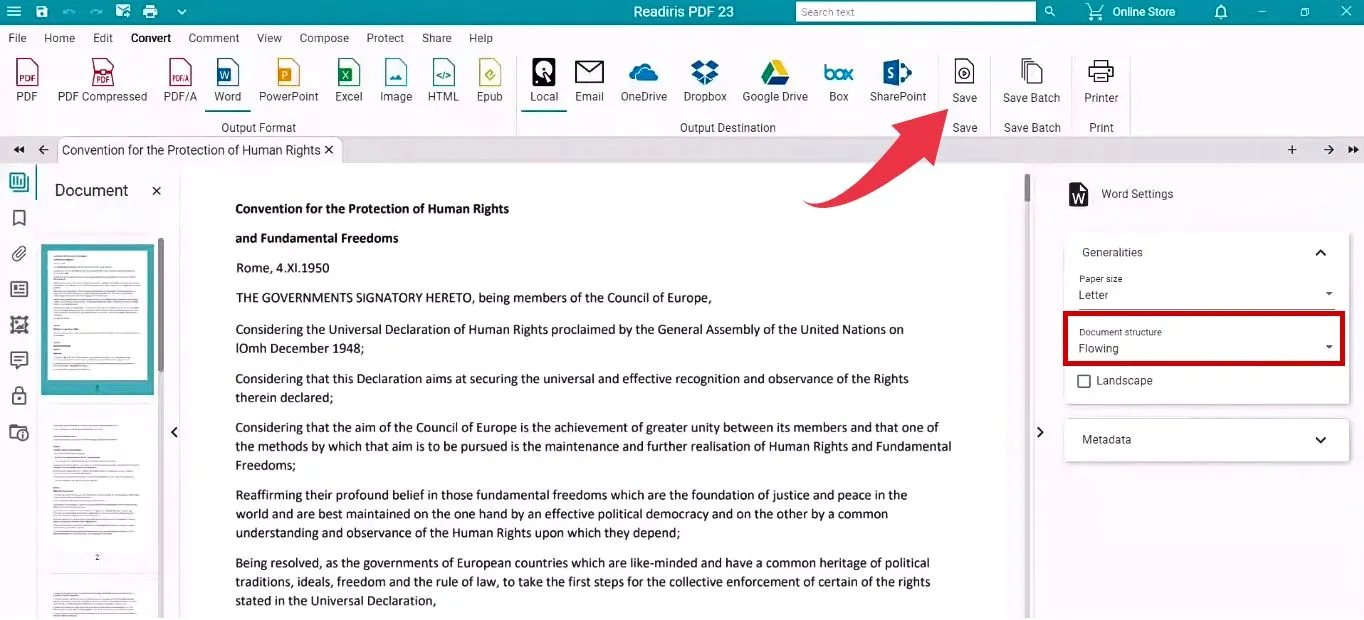Screen dimensions: 1364x620
Task: Open quick access toolbar dropdown arrow
Action: (181, 12)
